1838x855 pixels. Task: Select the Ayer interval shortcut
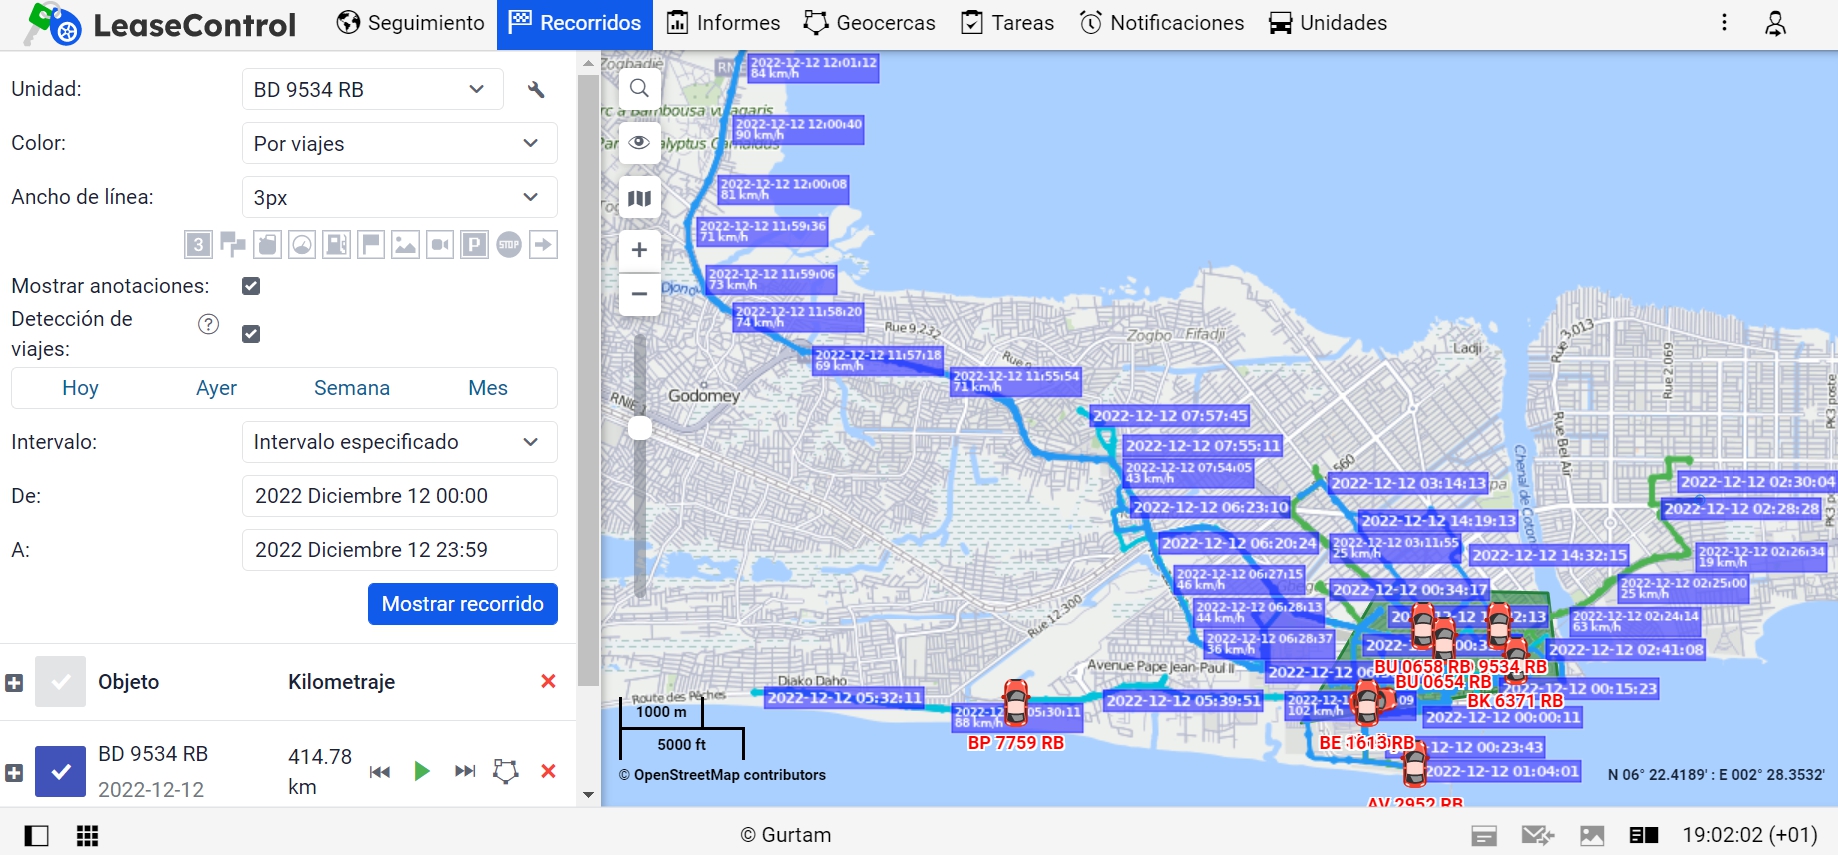tap(216, 388)
